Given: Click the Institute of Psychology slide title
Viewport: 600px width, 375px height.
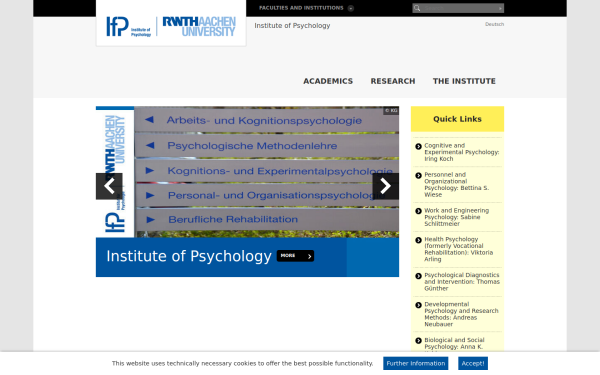Looking at the screenshot, I should pos(189,256).
